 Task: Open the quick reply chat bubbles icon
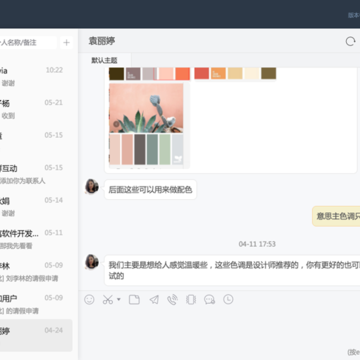209,300
